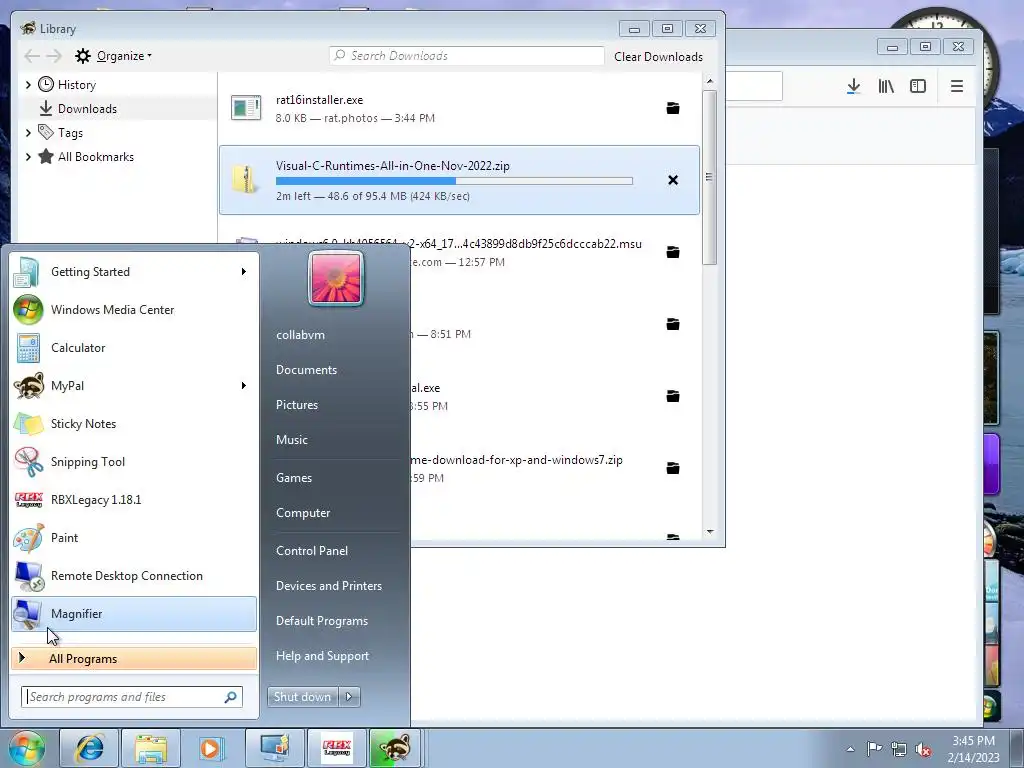Open Help and Support
1024x768 pixels.
(x=322, y=656)
